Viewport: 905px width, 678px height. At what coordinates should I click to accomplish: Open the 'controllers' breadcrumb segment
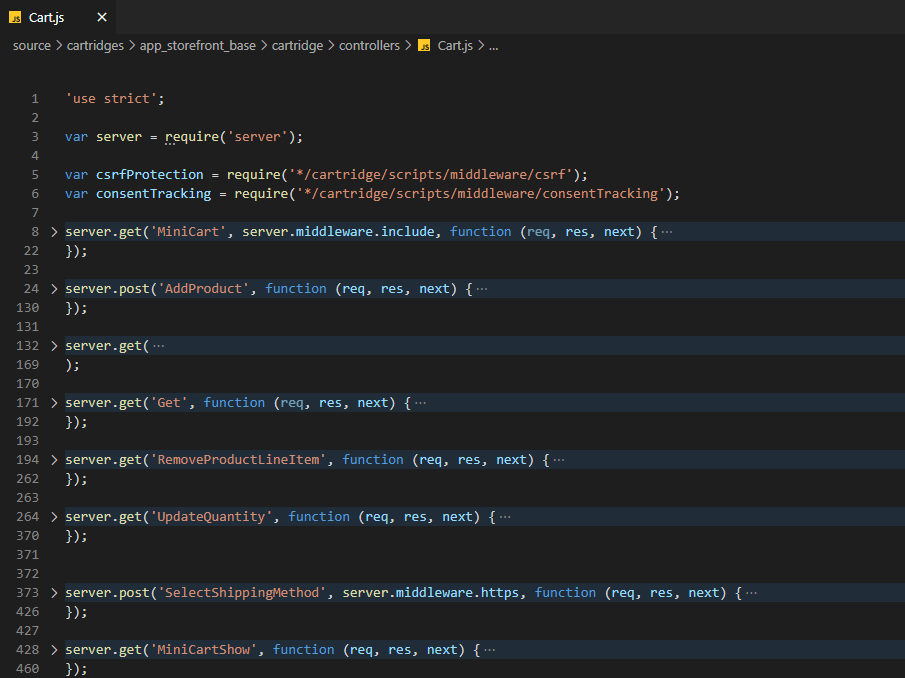[369, 46]
